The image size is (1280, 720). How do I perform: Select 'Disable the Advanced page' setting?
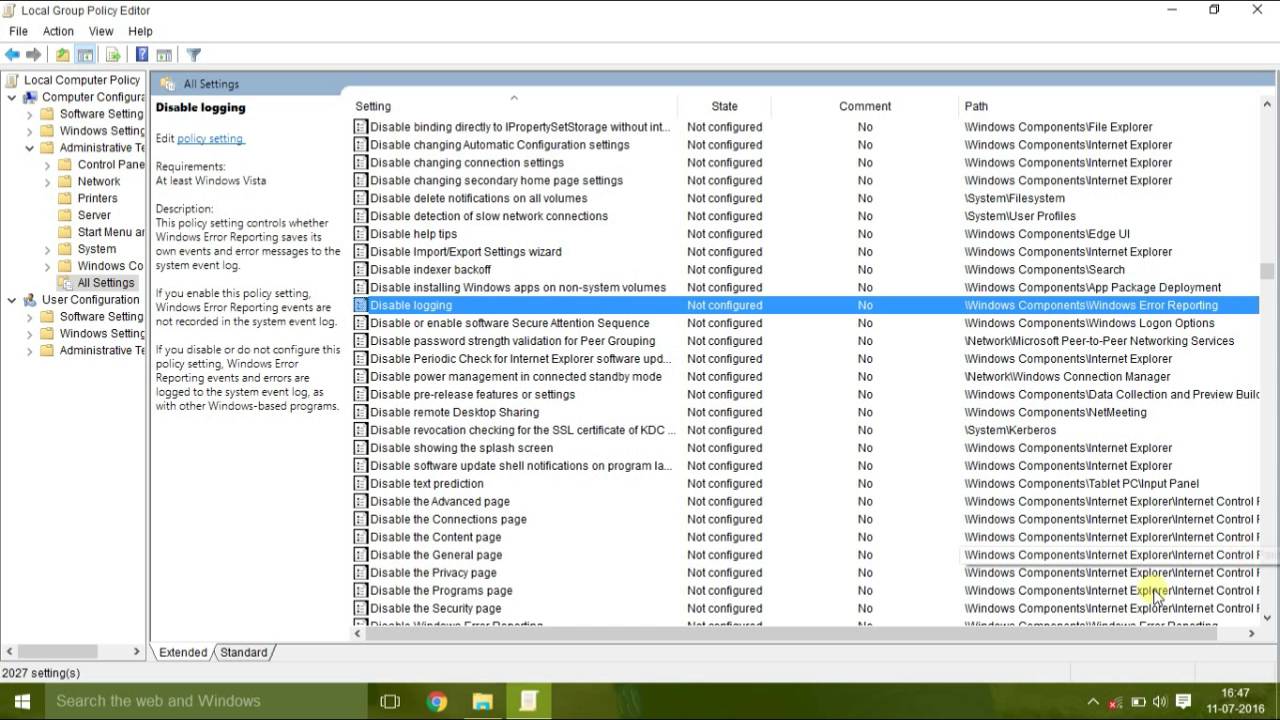(439, 501)
